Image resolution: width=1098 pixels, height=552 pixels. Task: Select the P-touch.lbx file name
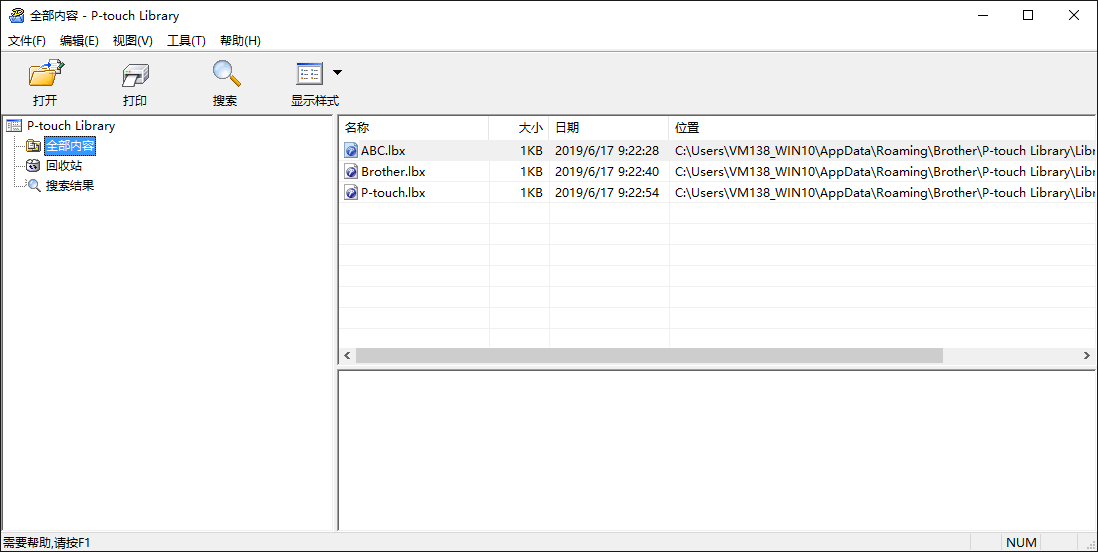point(393,193)
